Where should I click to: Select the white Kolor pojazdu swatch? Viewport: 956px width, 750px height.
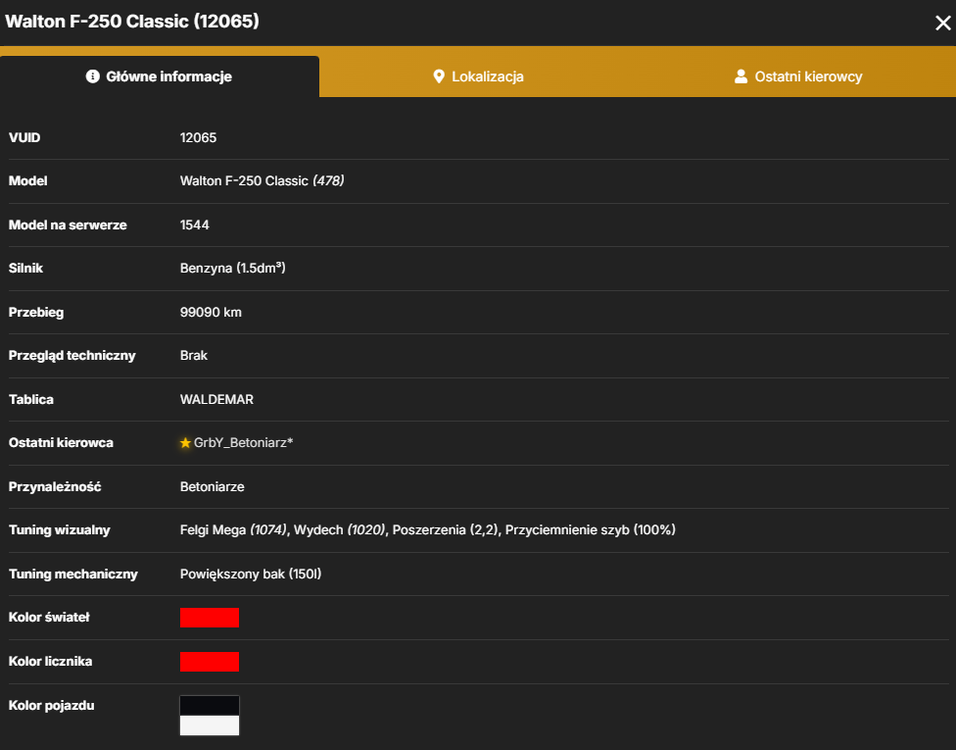209,725
